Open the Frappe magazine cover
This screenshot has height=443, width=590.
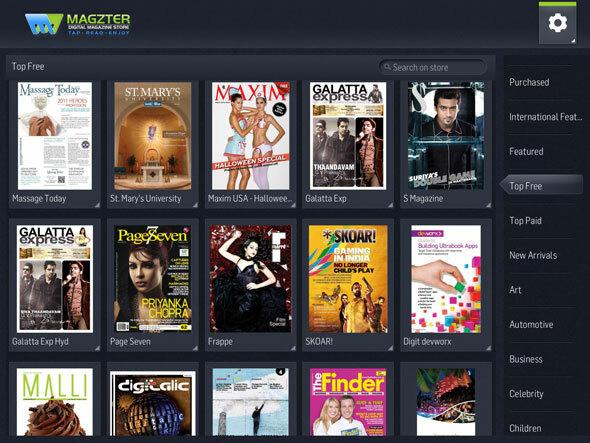click(x=251, y=279)
